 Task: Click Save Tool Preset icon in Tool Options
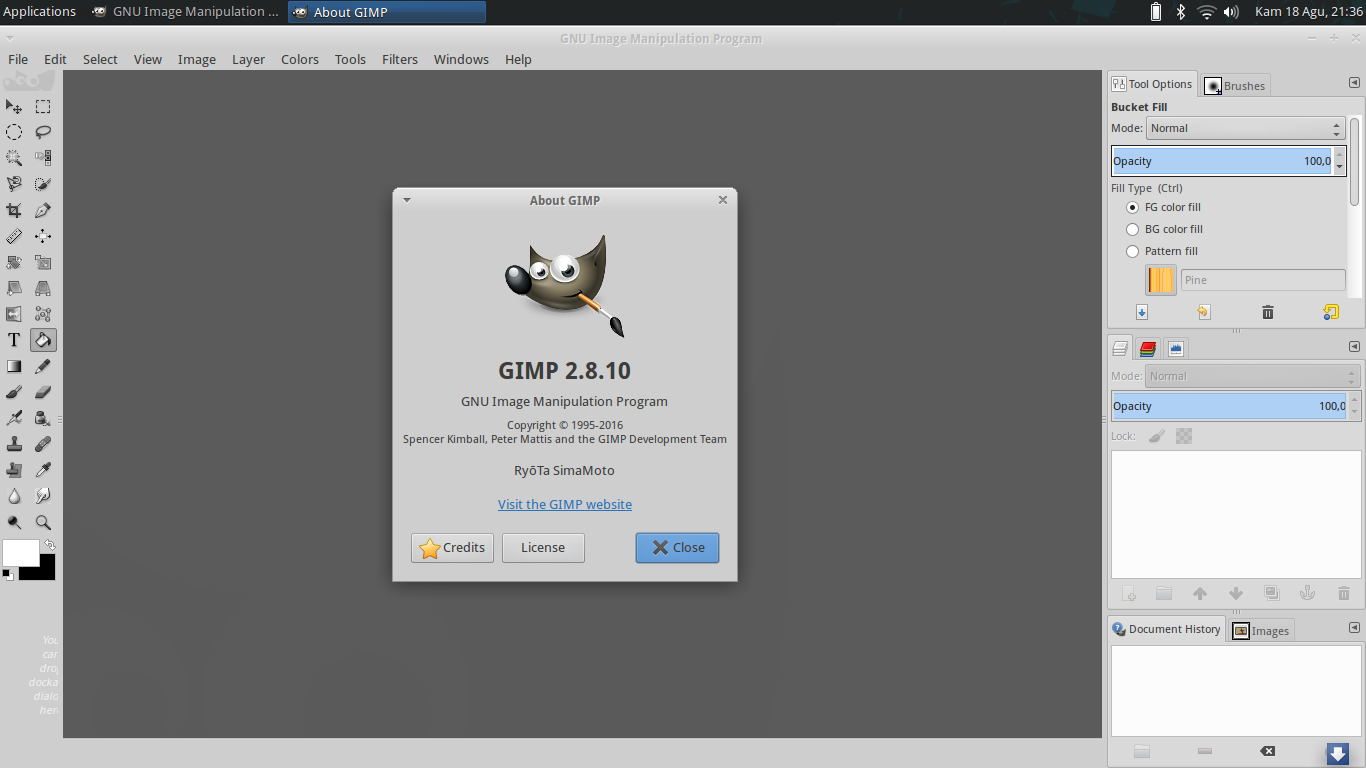tap(1142, 312)
